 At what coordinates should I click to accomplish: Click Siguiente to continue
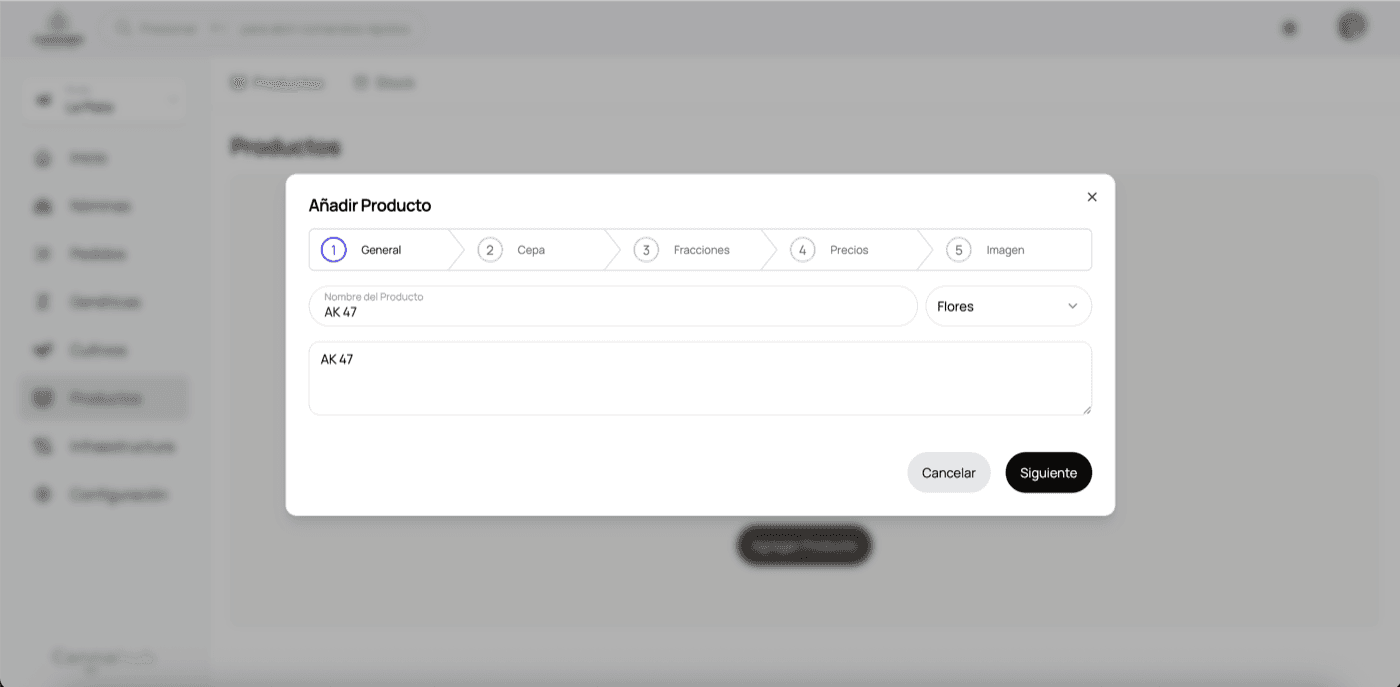[x=1048, y=473]
